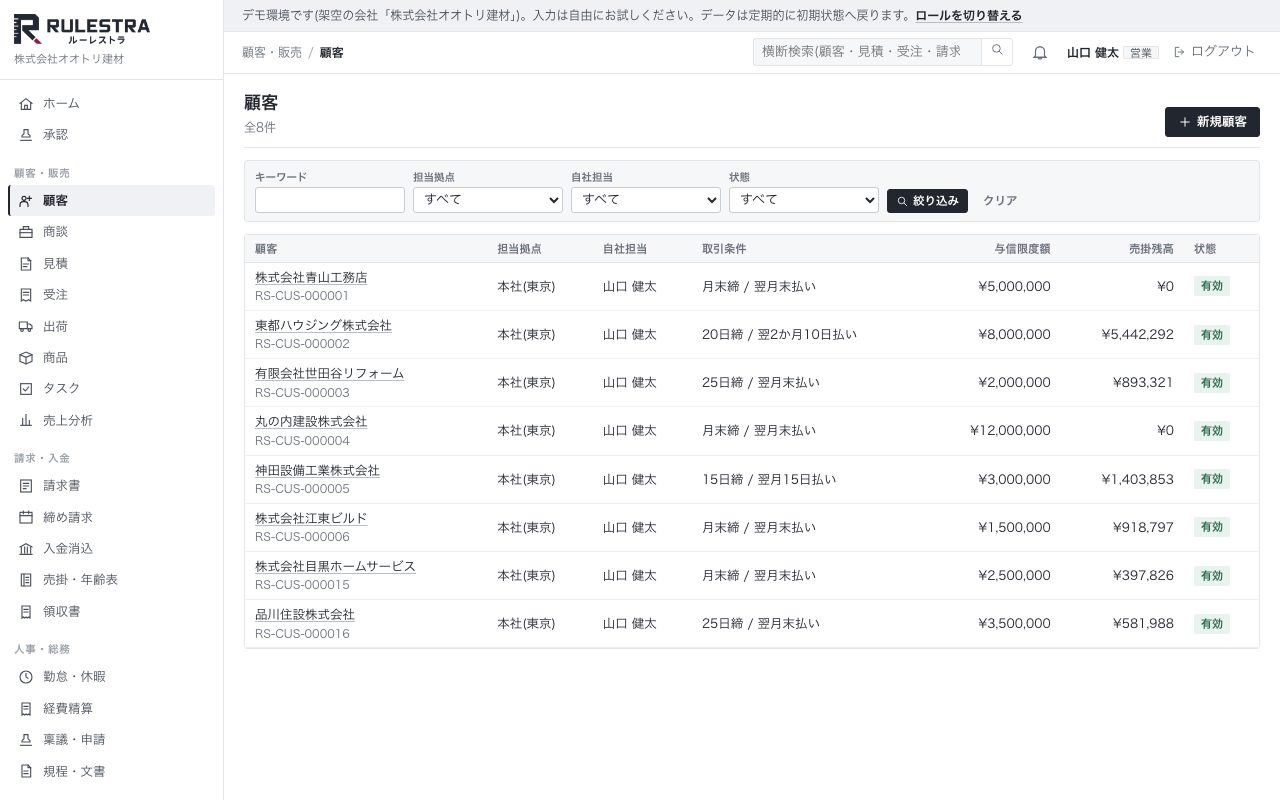
Task: Open the 担当拠点 filter dropdown
Action: pyautogui.click(x=488, y=200)
